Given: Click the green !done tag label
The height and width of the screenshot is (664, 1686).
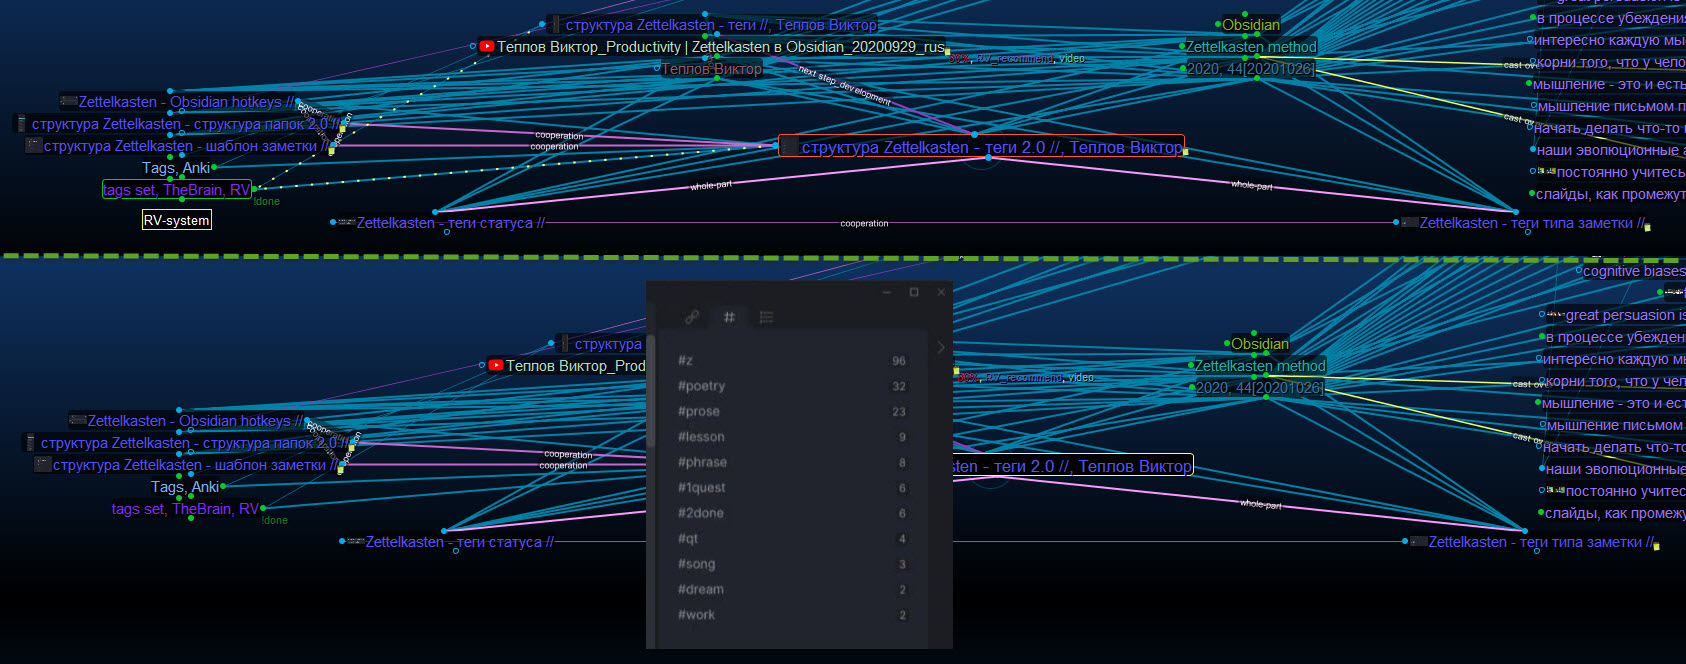Looking at the screenshot, I should pyautogui.click(x=267, y=202).
